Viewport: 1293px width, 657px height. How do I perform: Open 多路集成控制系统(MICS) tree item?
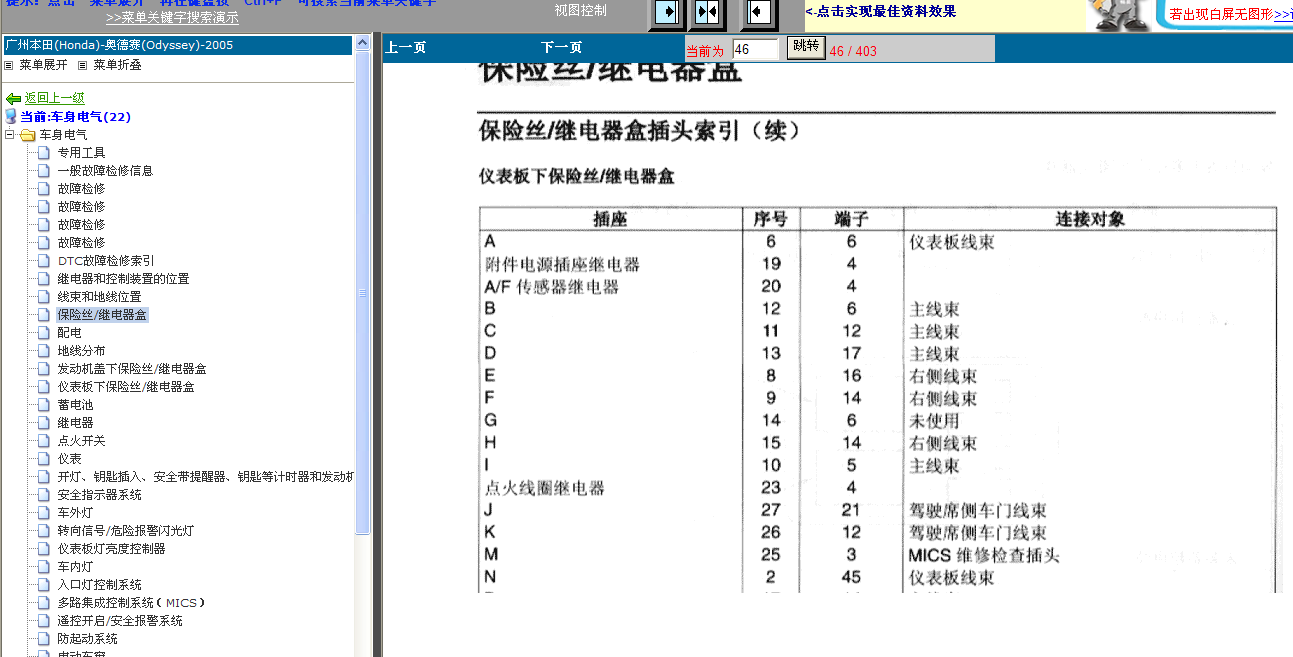[131, 603]
